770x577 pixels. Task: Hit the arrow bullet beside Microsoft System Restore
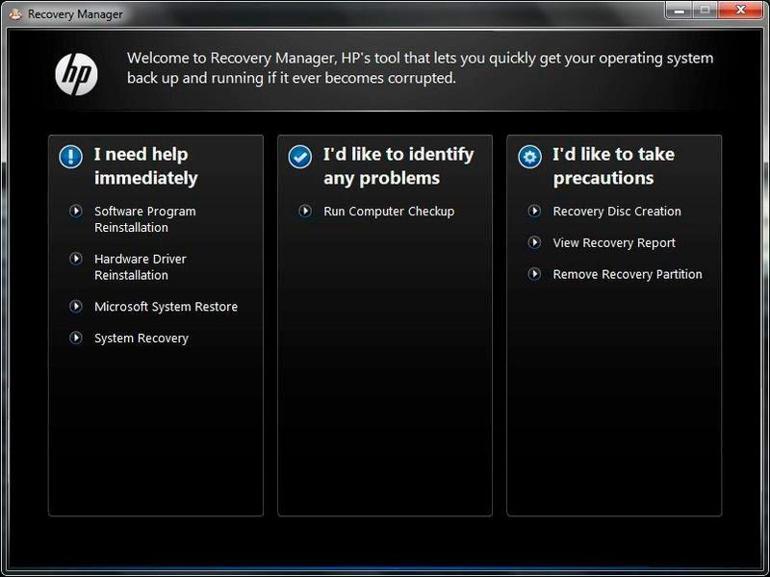[x=75, y=306]
